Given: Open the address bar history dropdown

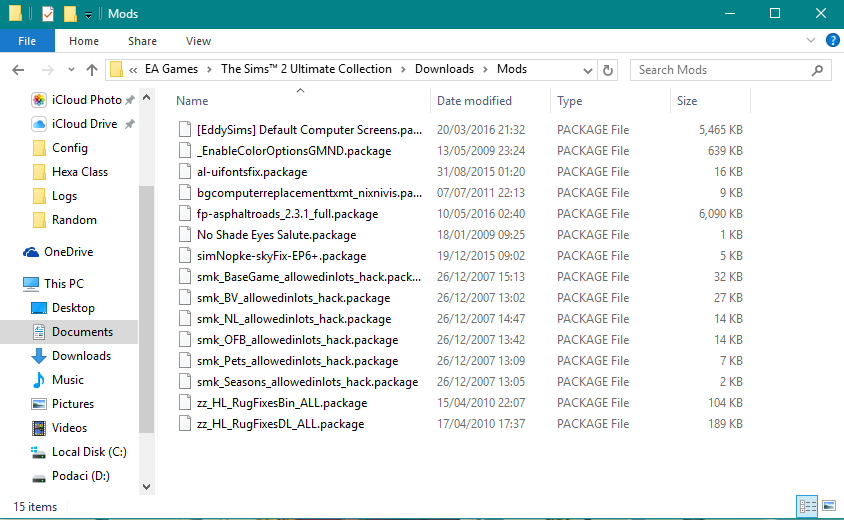Looking at the screenshot, I should (x=586, y=70).
